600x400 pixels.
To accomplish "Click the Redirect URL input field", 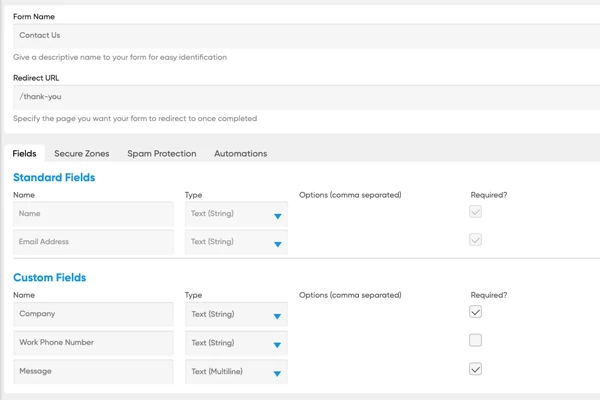I will pos(300,97).
